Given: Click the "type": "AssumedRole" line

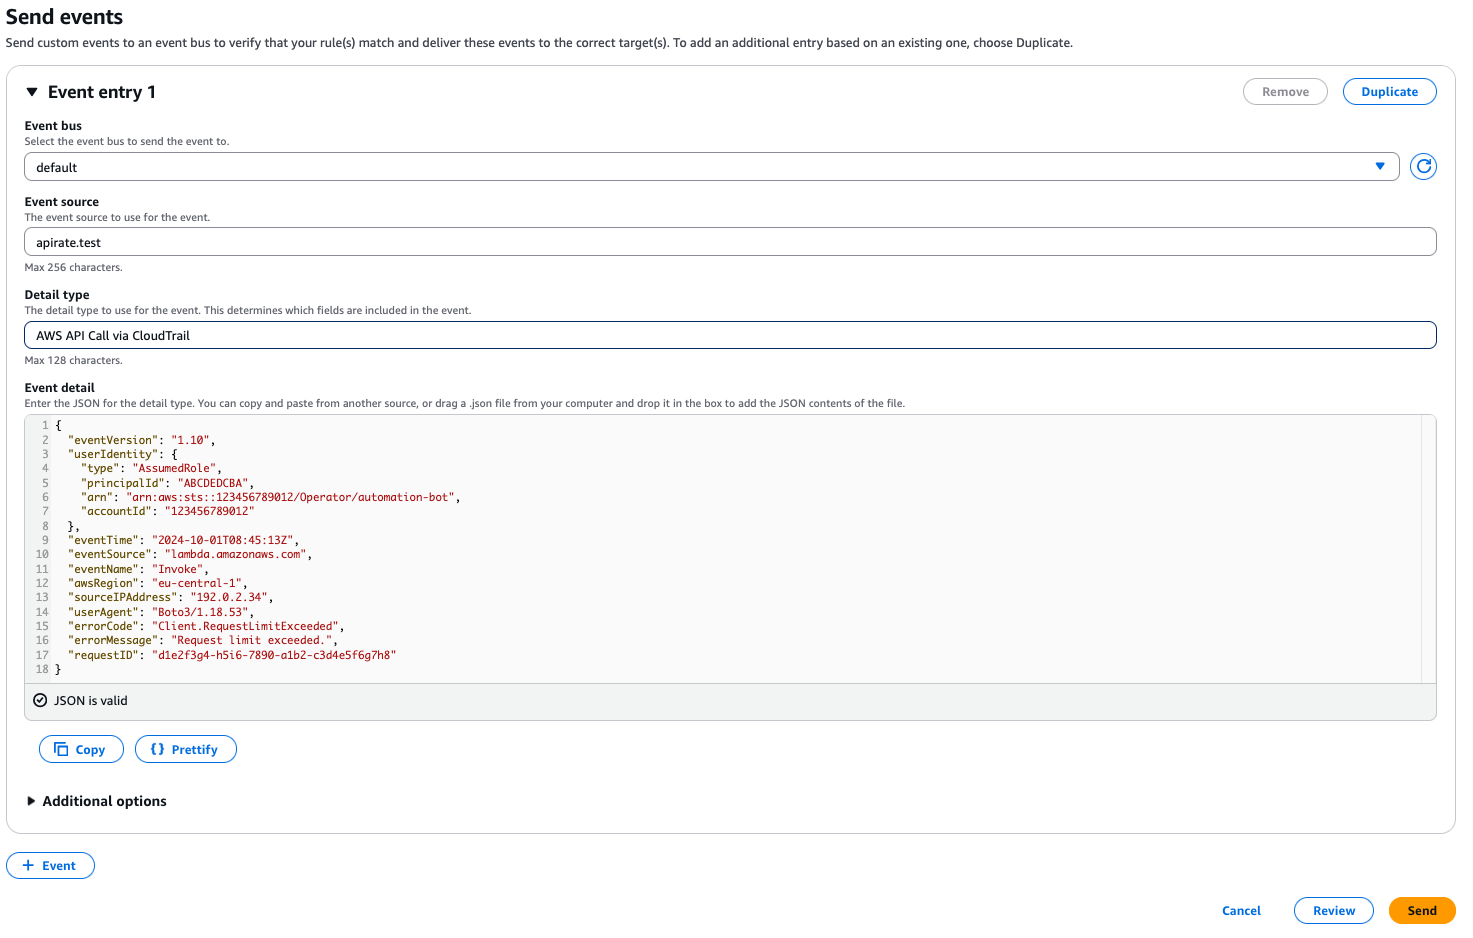Looking at the screenshot, I should pos(151,468).
